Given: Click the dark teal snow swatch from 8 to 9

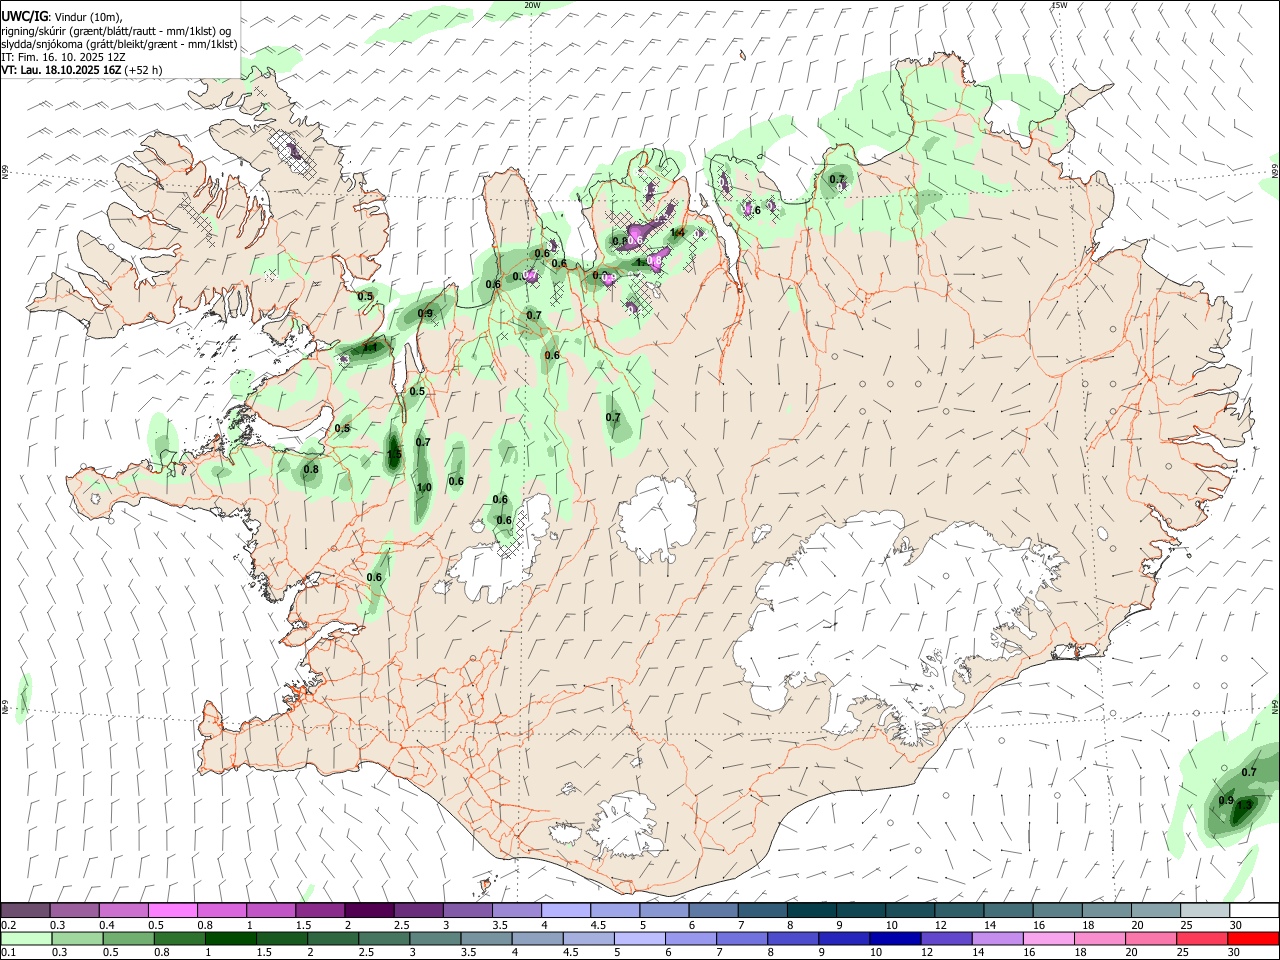Looking at the screenshot, I should click(810, 910).
